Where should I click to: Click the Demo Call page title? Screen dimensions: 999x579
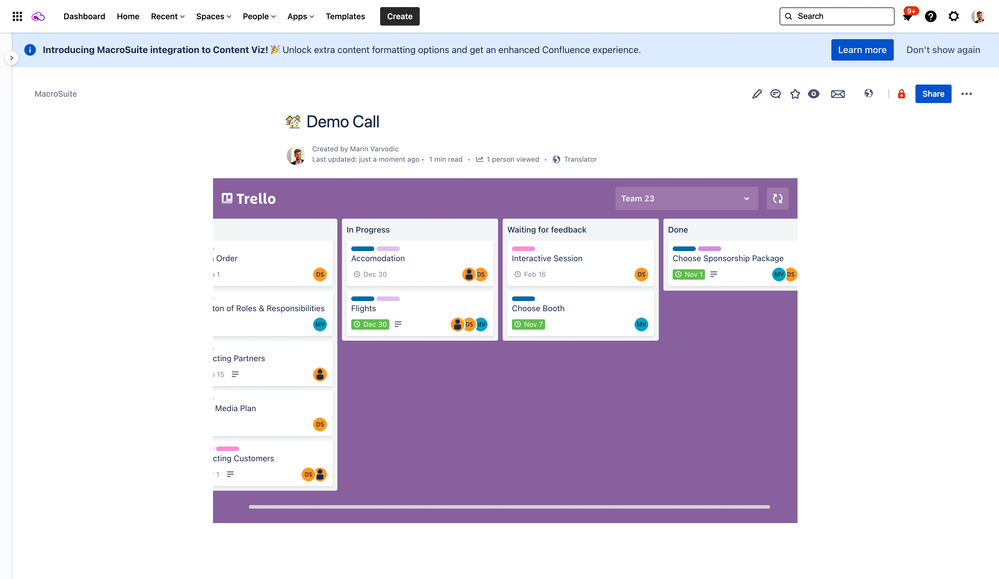pyautogui.click(x=343, y=122)
